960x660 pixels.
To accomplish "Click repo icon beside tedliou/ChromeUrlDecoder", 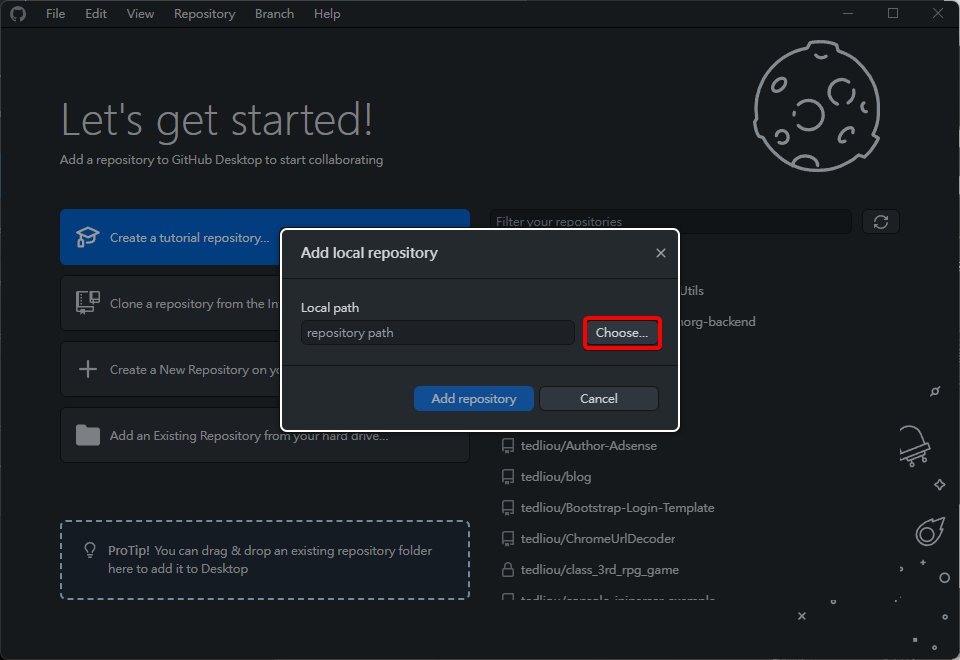I will 508,539.
